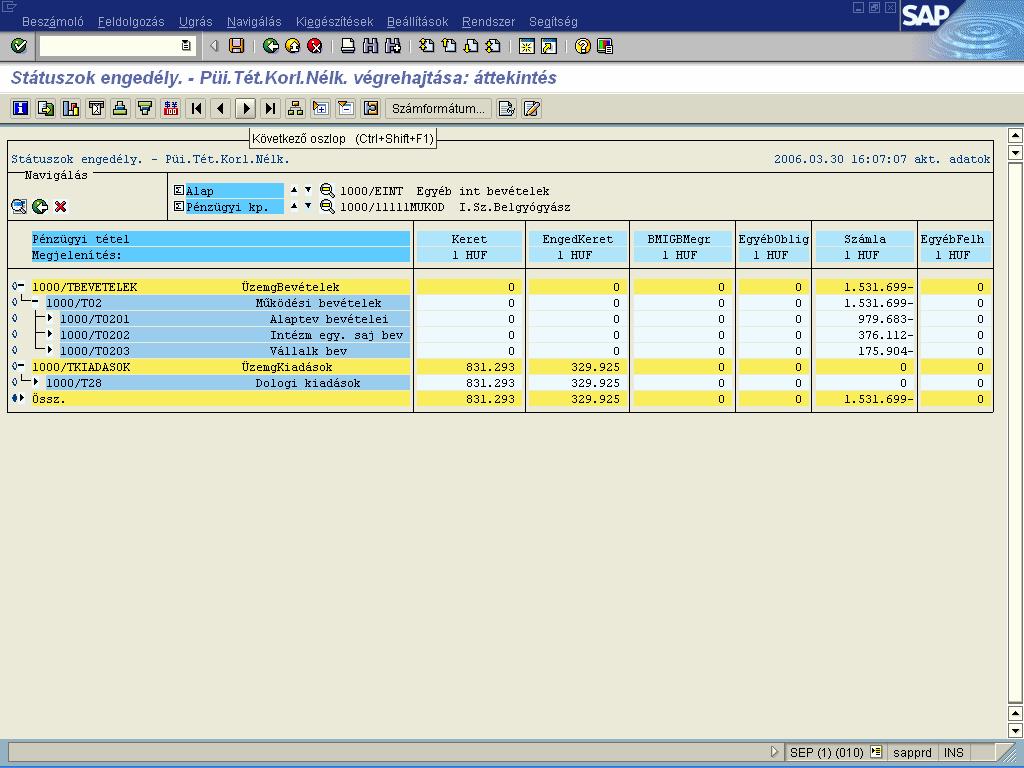1024x768 pixels.
Task: Click the SEP (1) (010) status bar field
Action: (827, 752)
